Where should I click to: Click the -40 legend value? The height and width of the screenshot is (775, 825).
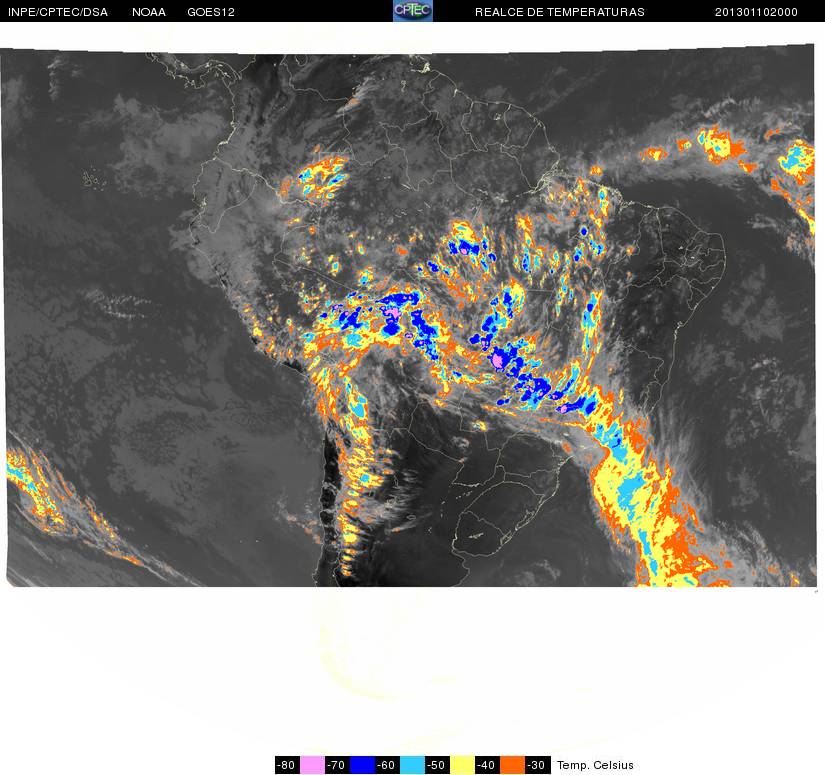488,765
